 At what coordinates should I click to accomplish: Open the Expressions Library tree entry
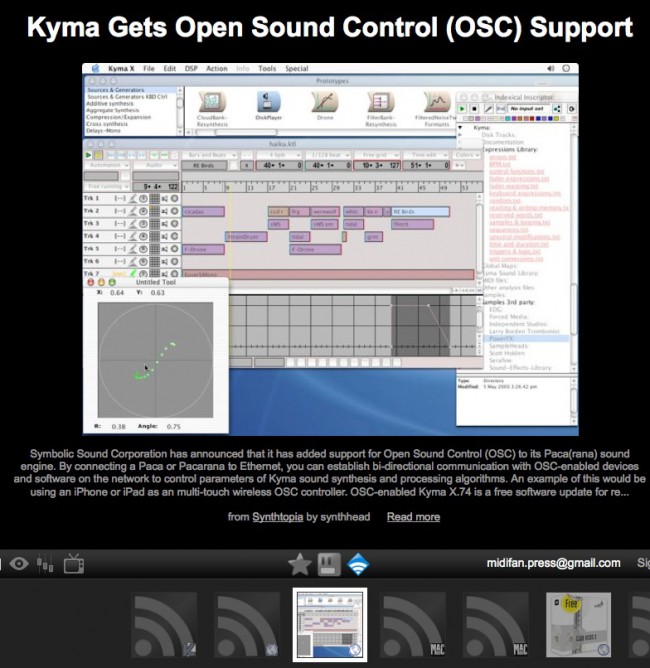tap(509, 150)
